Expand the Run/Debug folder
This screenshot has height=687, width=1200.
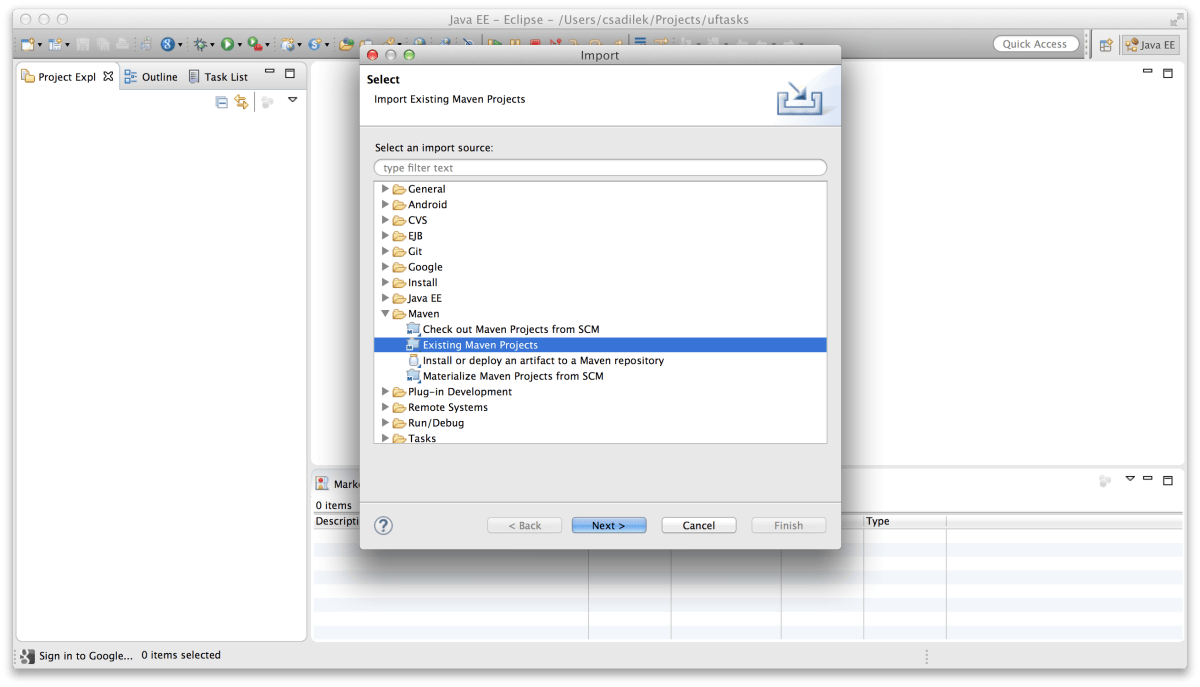385,423
